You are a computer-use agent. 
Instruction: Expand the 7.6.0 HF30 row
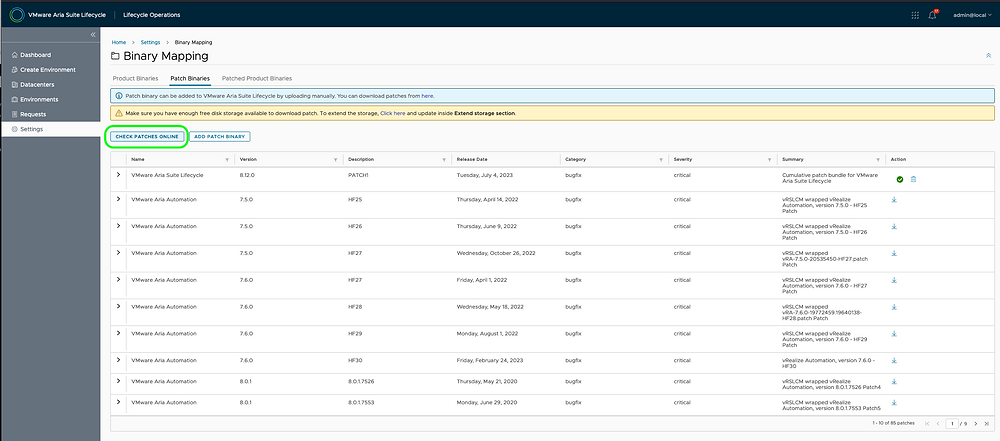118,360
